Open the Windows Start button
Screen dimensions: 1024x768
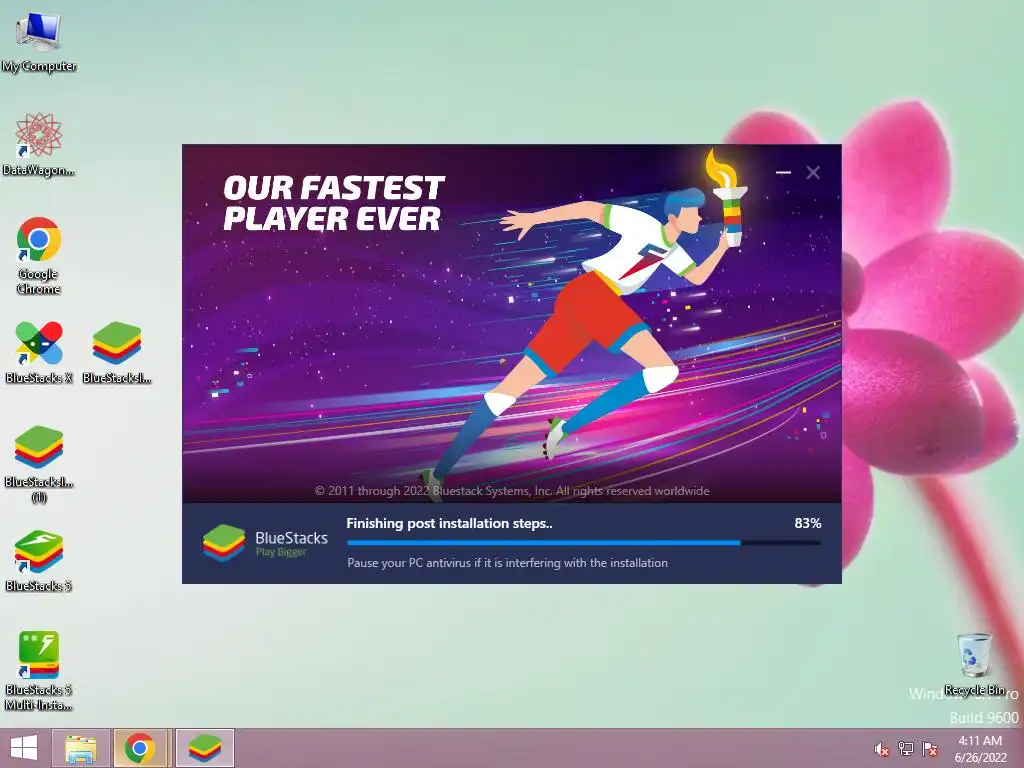point(24,748)
